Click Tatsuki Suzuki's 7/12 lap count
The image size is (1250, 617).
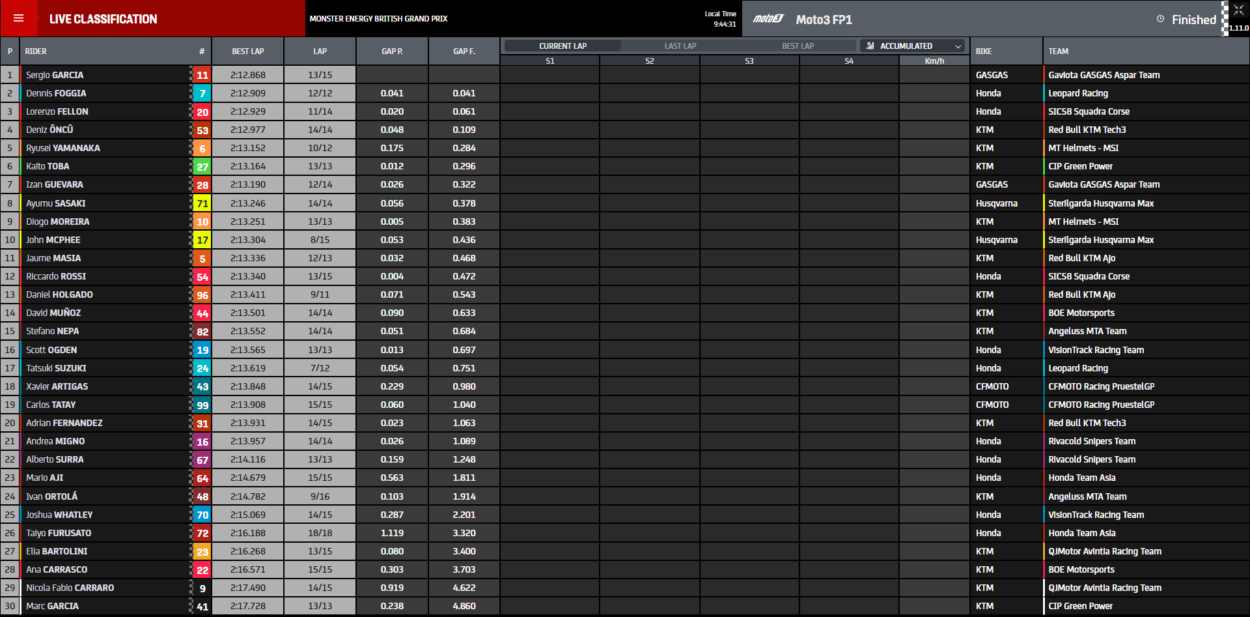click(x=320, y=368)
